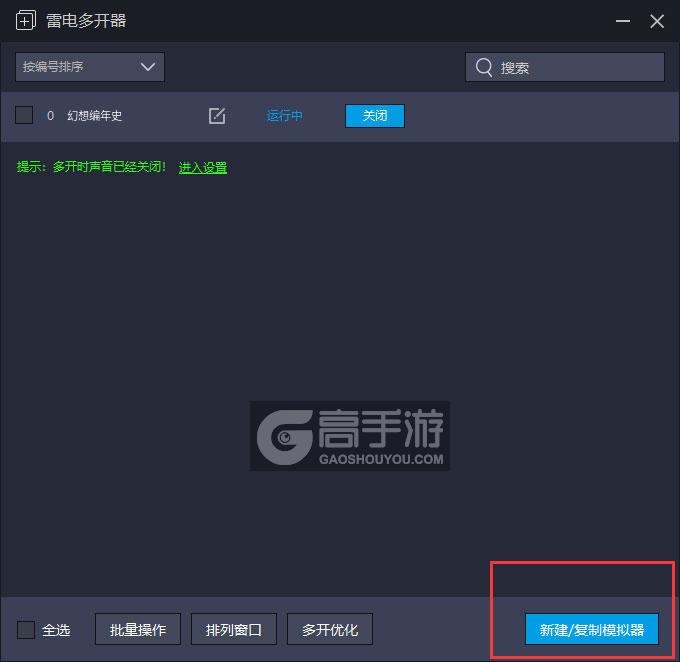Viewport: 680px width, 662px height.
Task: Click the edit icon for 幻想编年史
Action: click(x=217, y=116)
